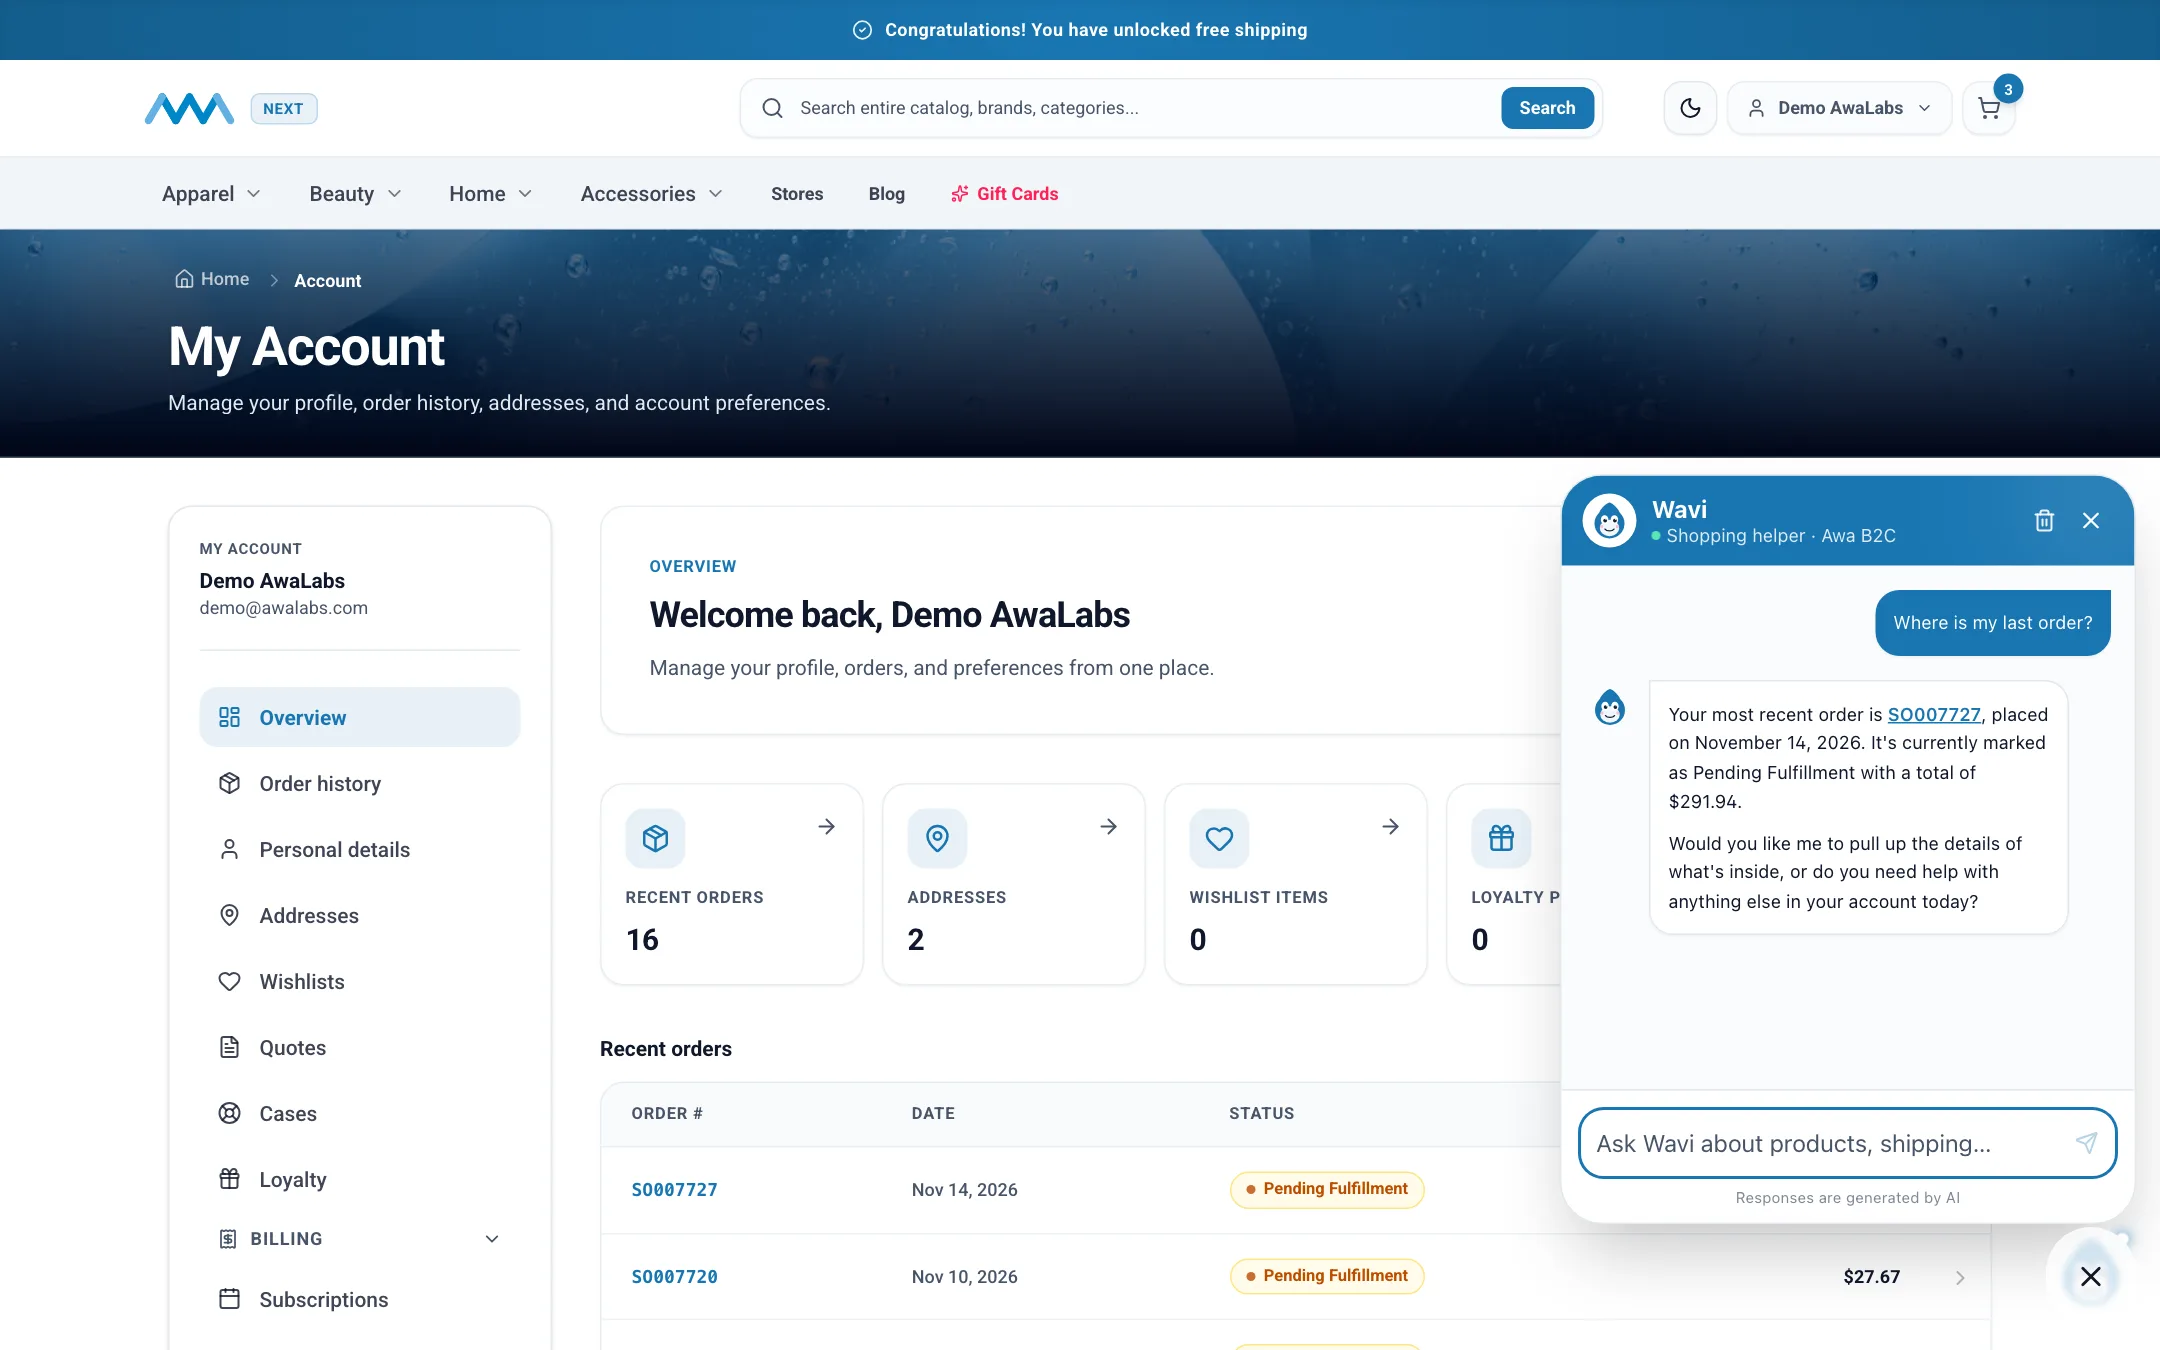Collapse the floating chat launcher button
This screenshot has width=2160, height=1350.
tap(2090, 1276)
